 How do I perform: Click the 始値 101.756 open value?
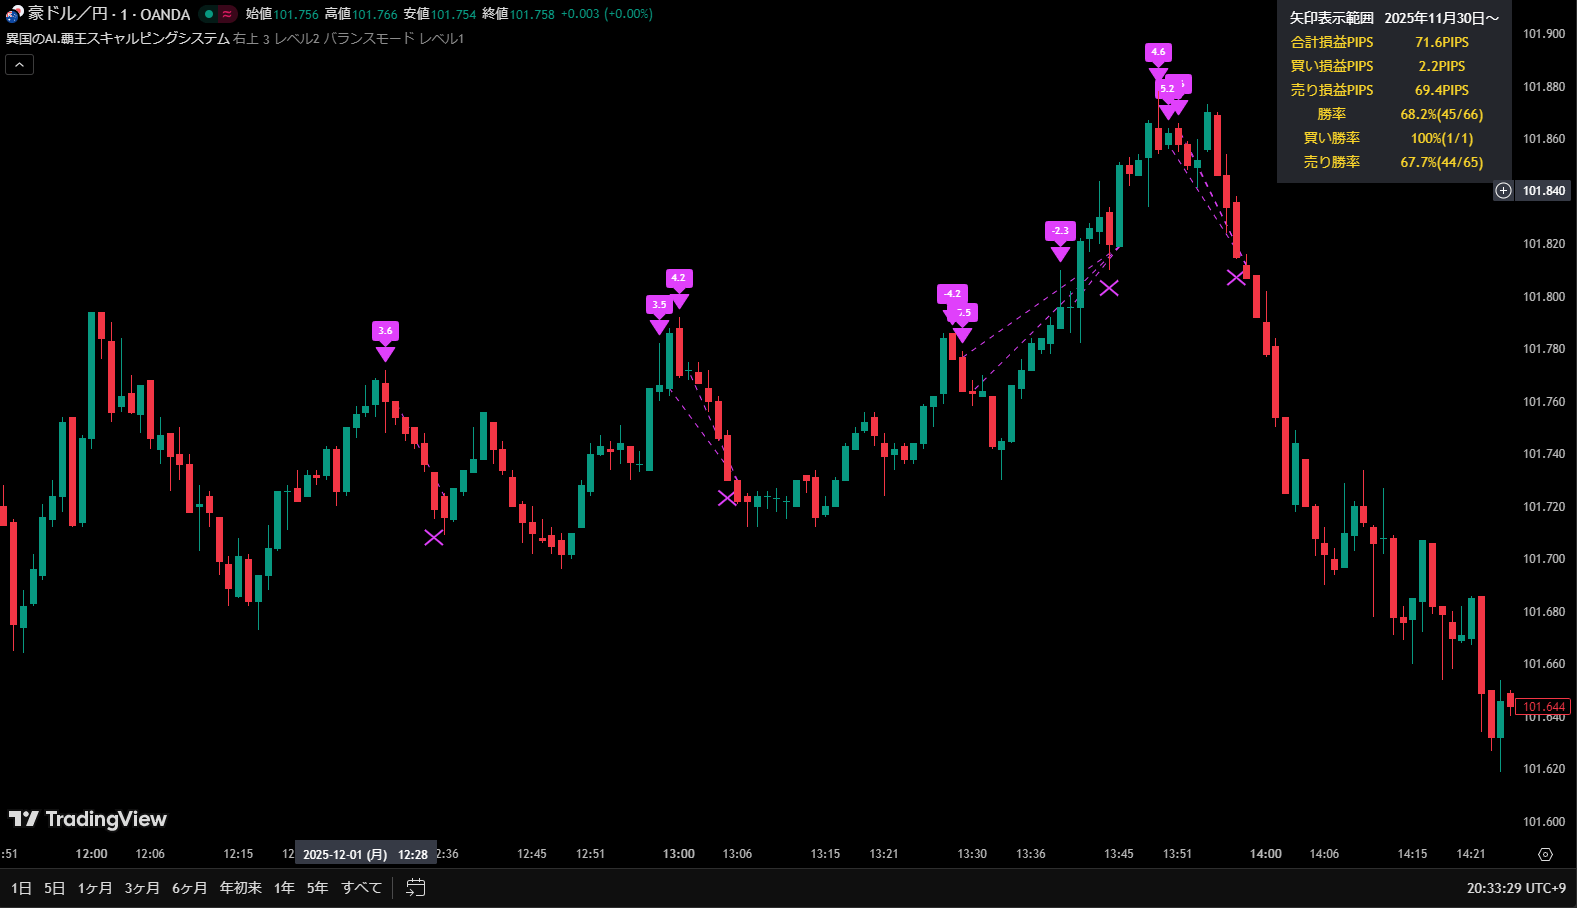(x=282, y=14)
